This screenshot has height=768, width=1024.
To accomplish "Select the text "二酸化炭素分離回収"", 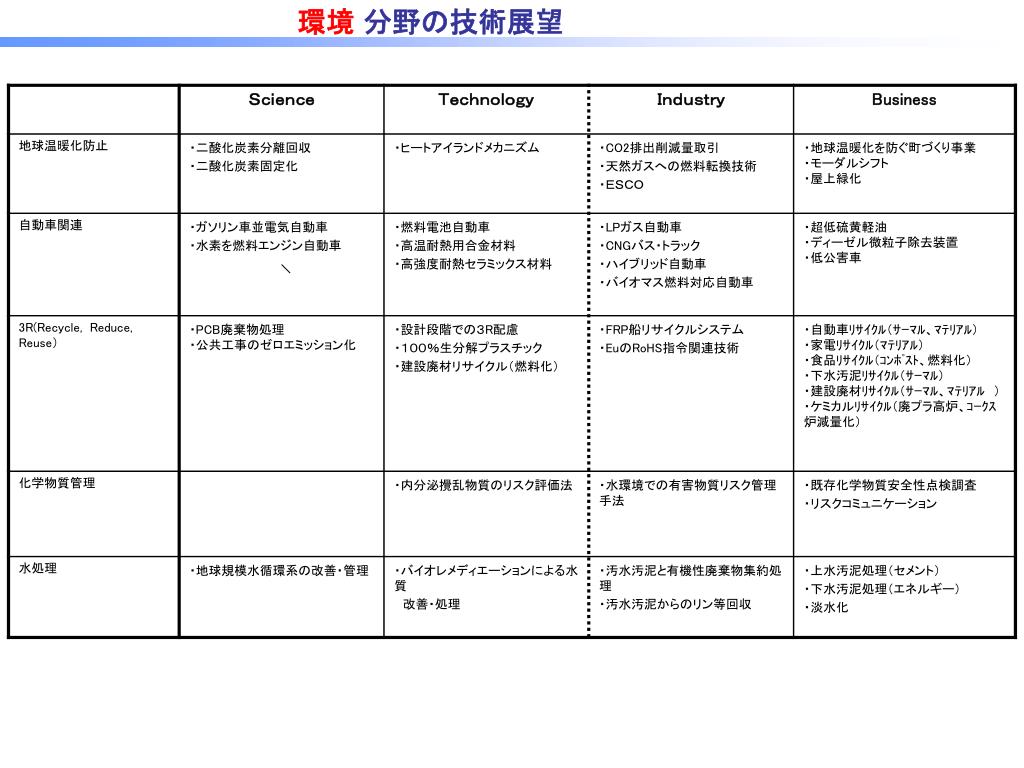I will [251, 148].
